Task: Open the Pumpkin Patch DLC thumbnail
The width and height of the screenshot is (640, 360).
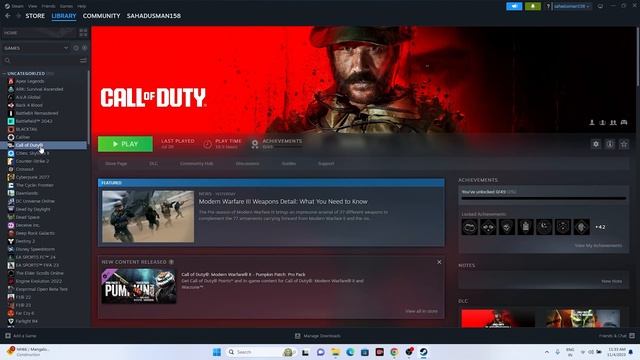Action: 139,286
